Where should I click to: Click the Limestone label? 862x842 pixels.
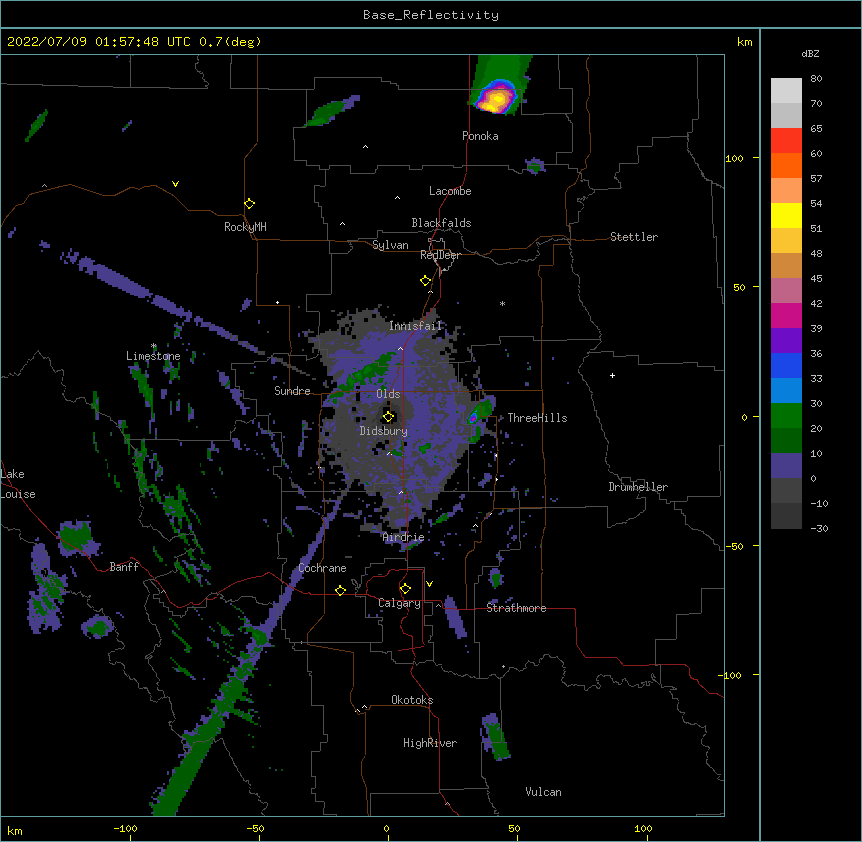(x=153, y=356)
